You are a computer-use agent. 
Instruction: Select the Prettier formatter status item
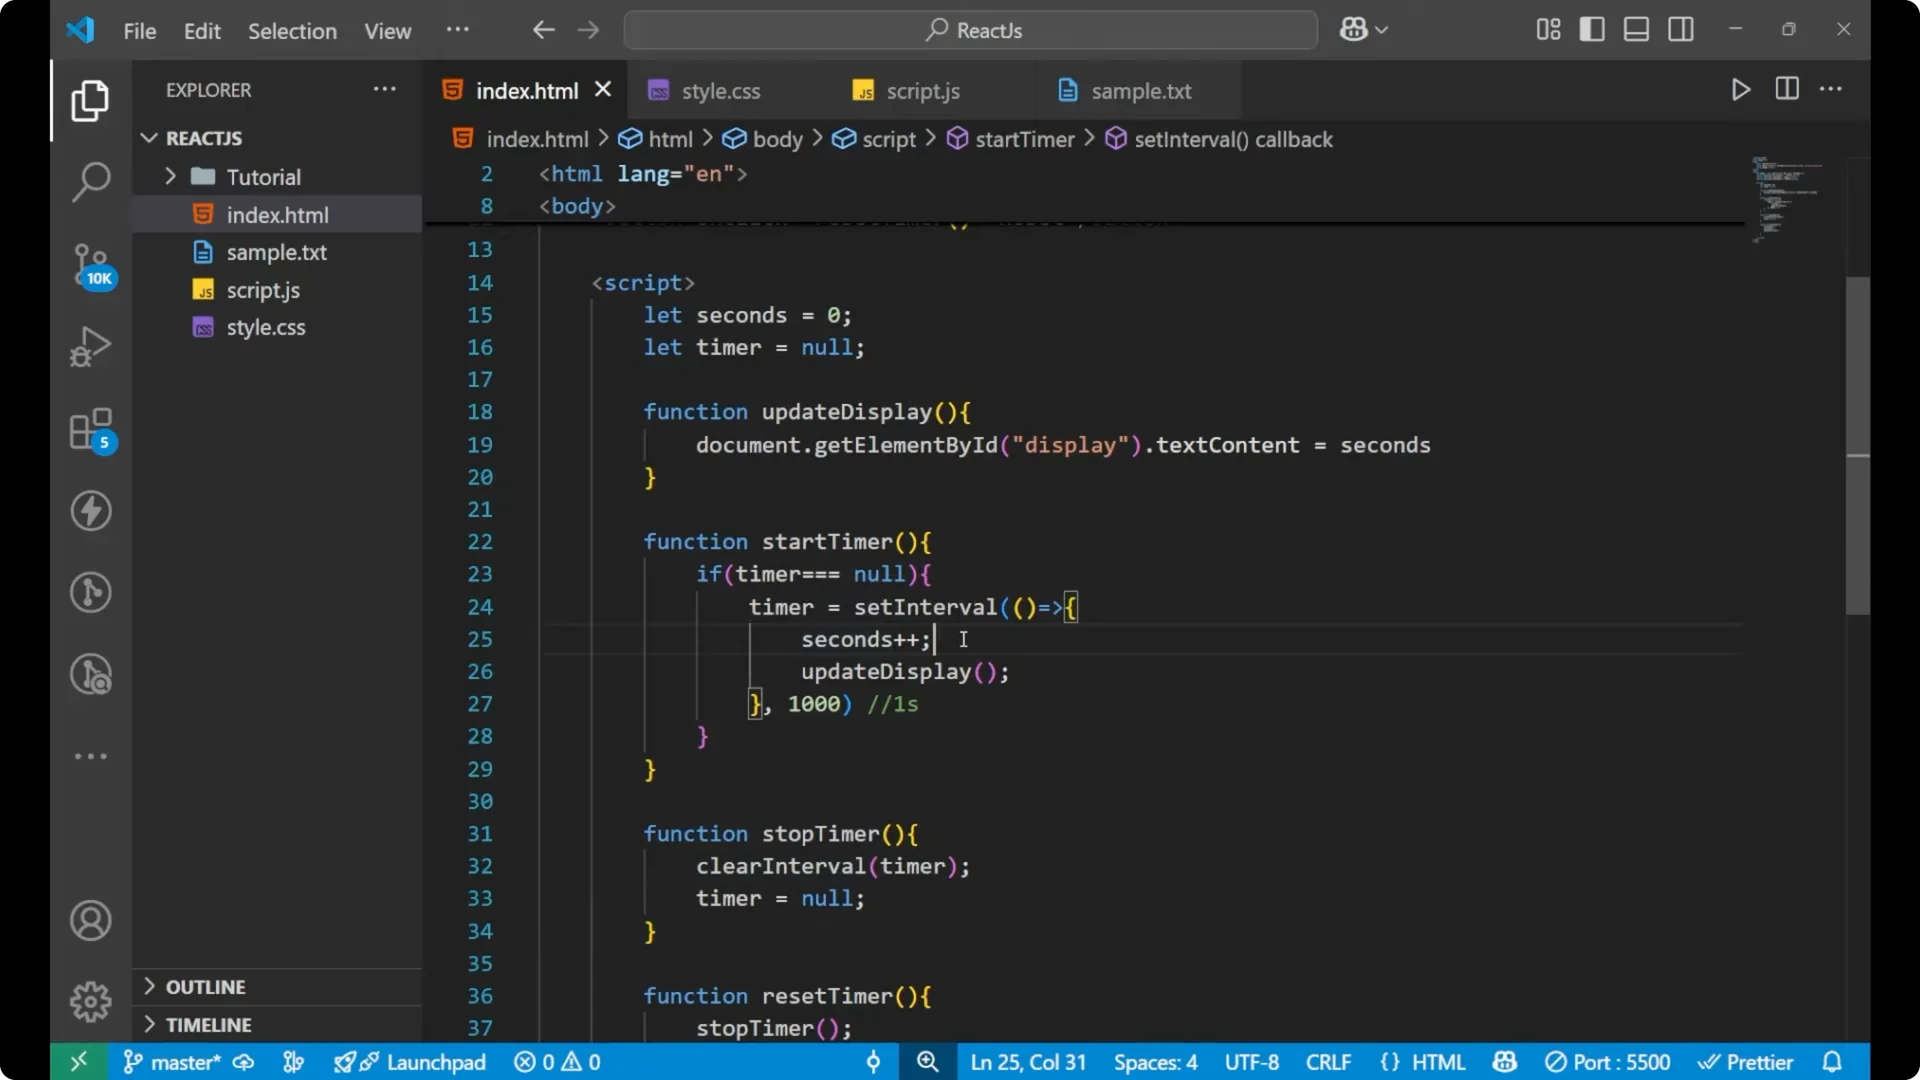[1747, 1061]
